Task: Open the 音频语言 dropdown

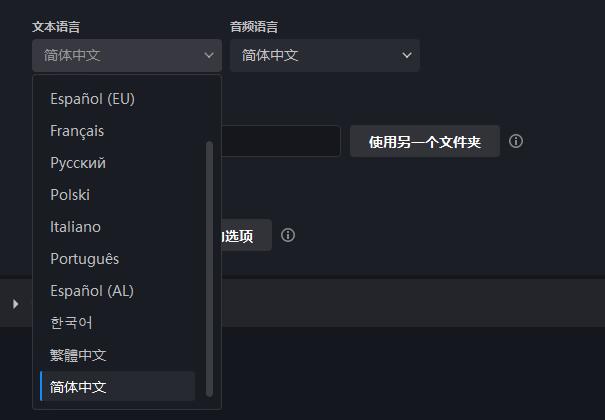Action: click(x=325, y=55)
